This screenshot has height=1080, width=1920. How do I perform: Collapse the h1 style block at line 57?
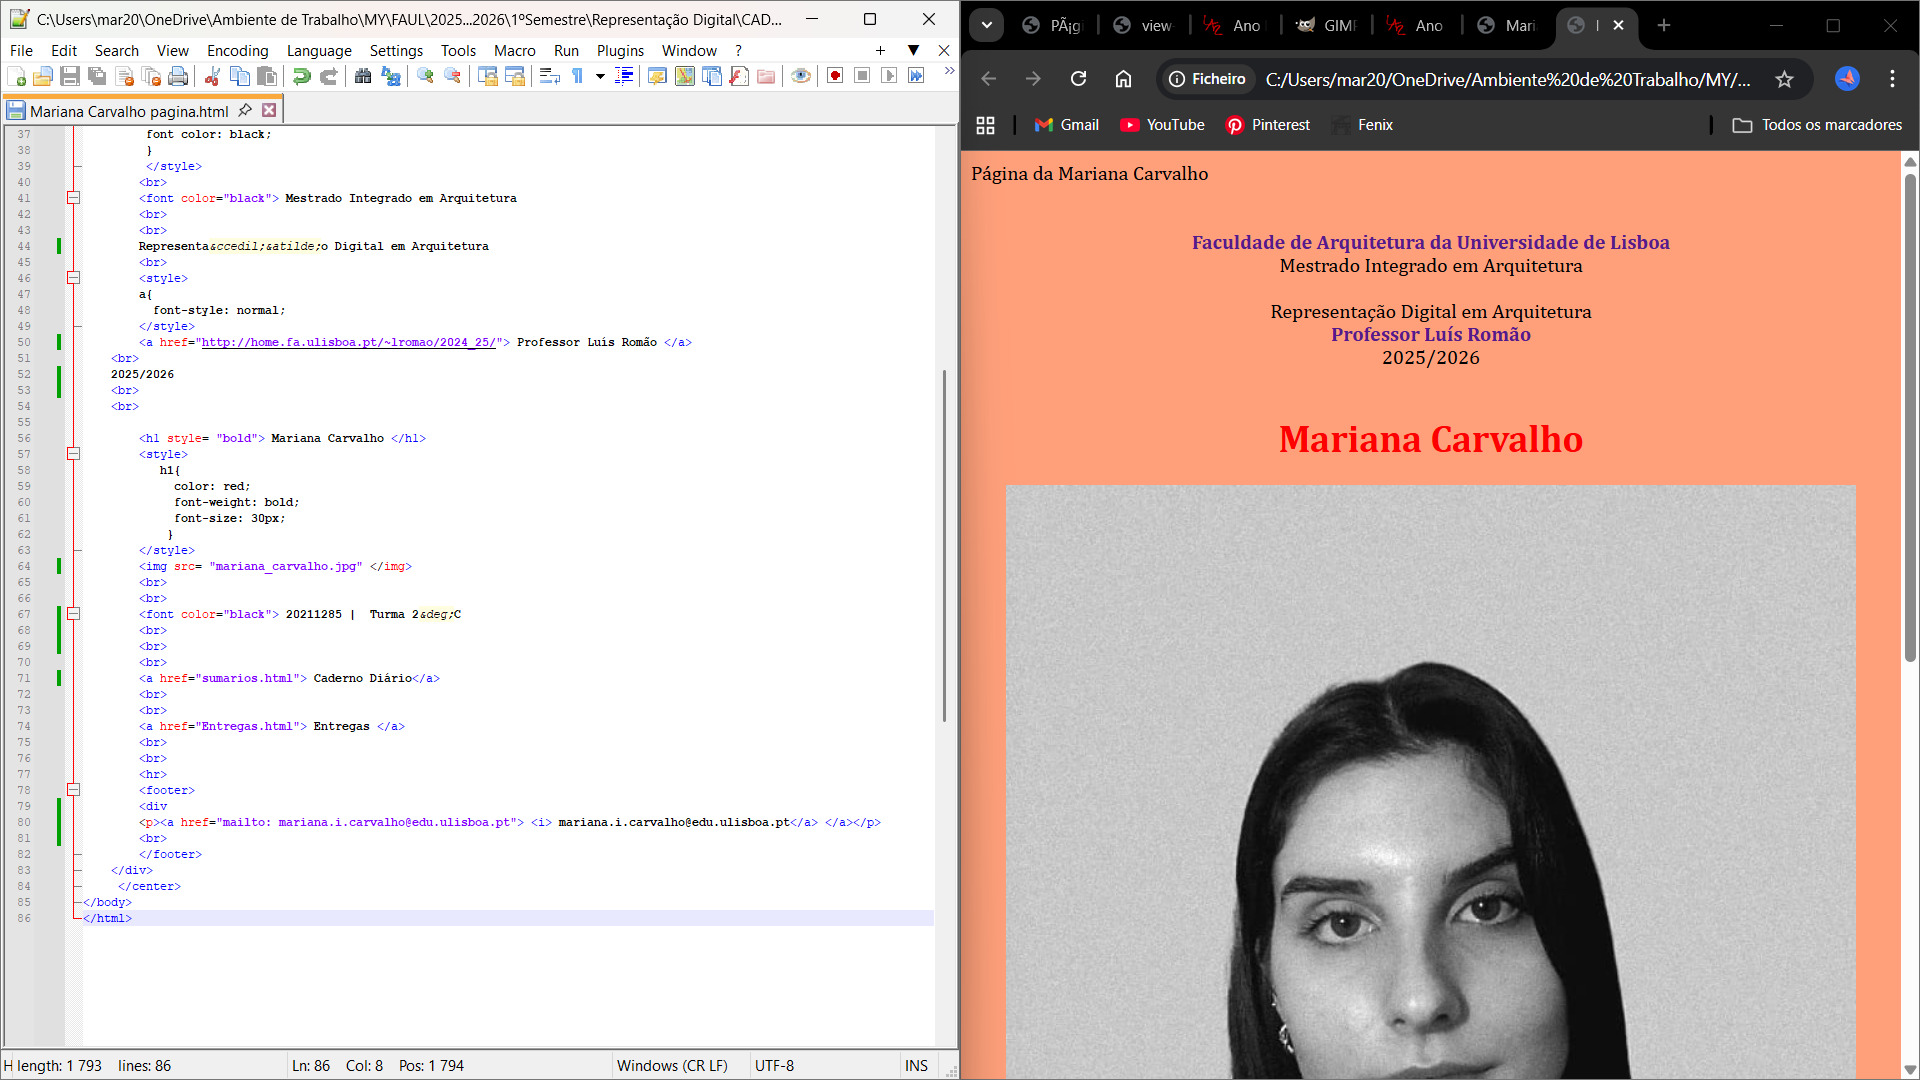(x=73, y=454)
